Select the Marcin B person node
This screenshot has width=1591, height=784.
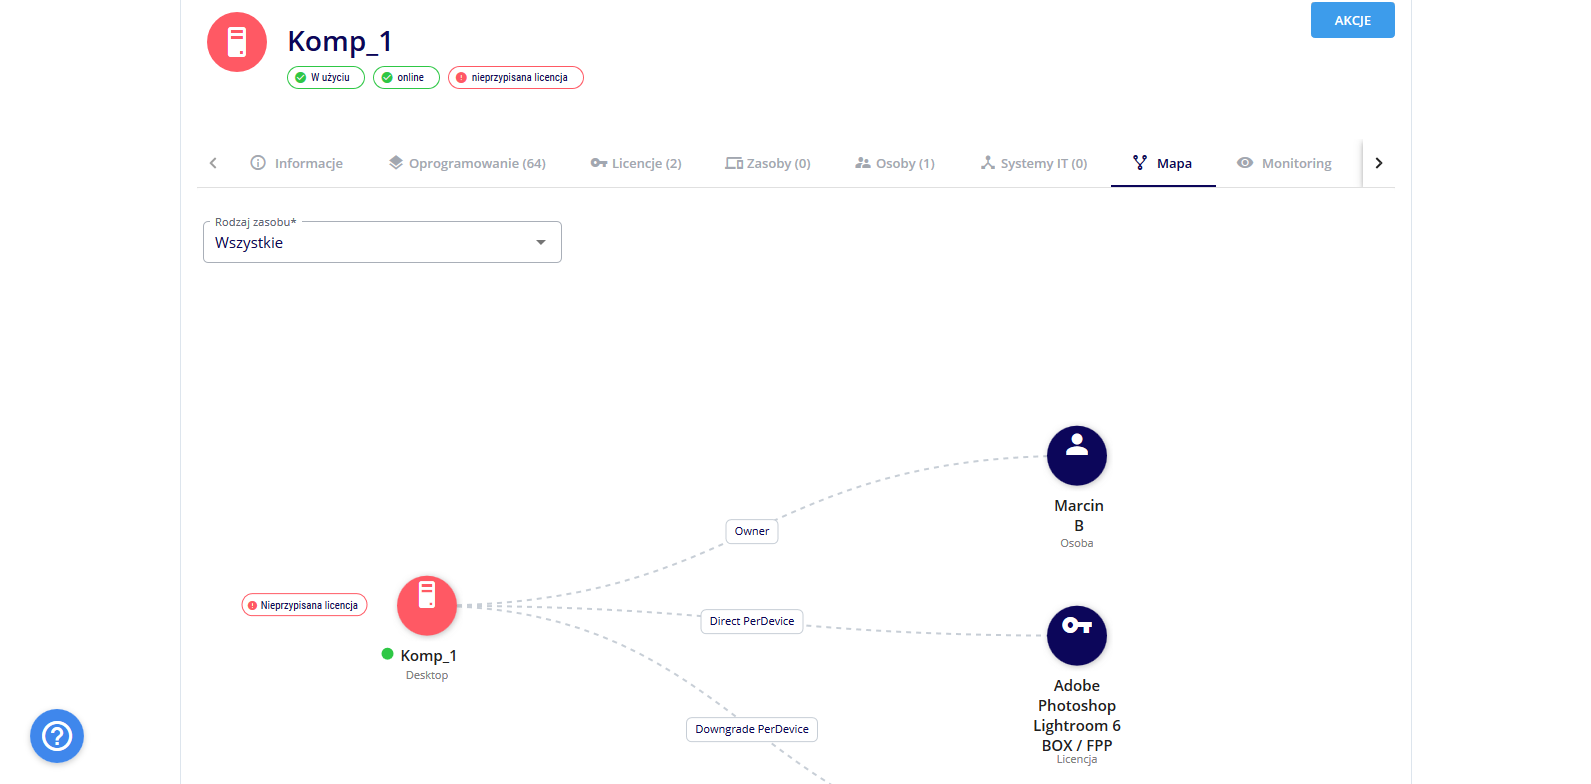(1076, 456)
